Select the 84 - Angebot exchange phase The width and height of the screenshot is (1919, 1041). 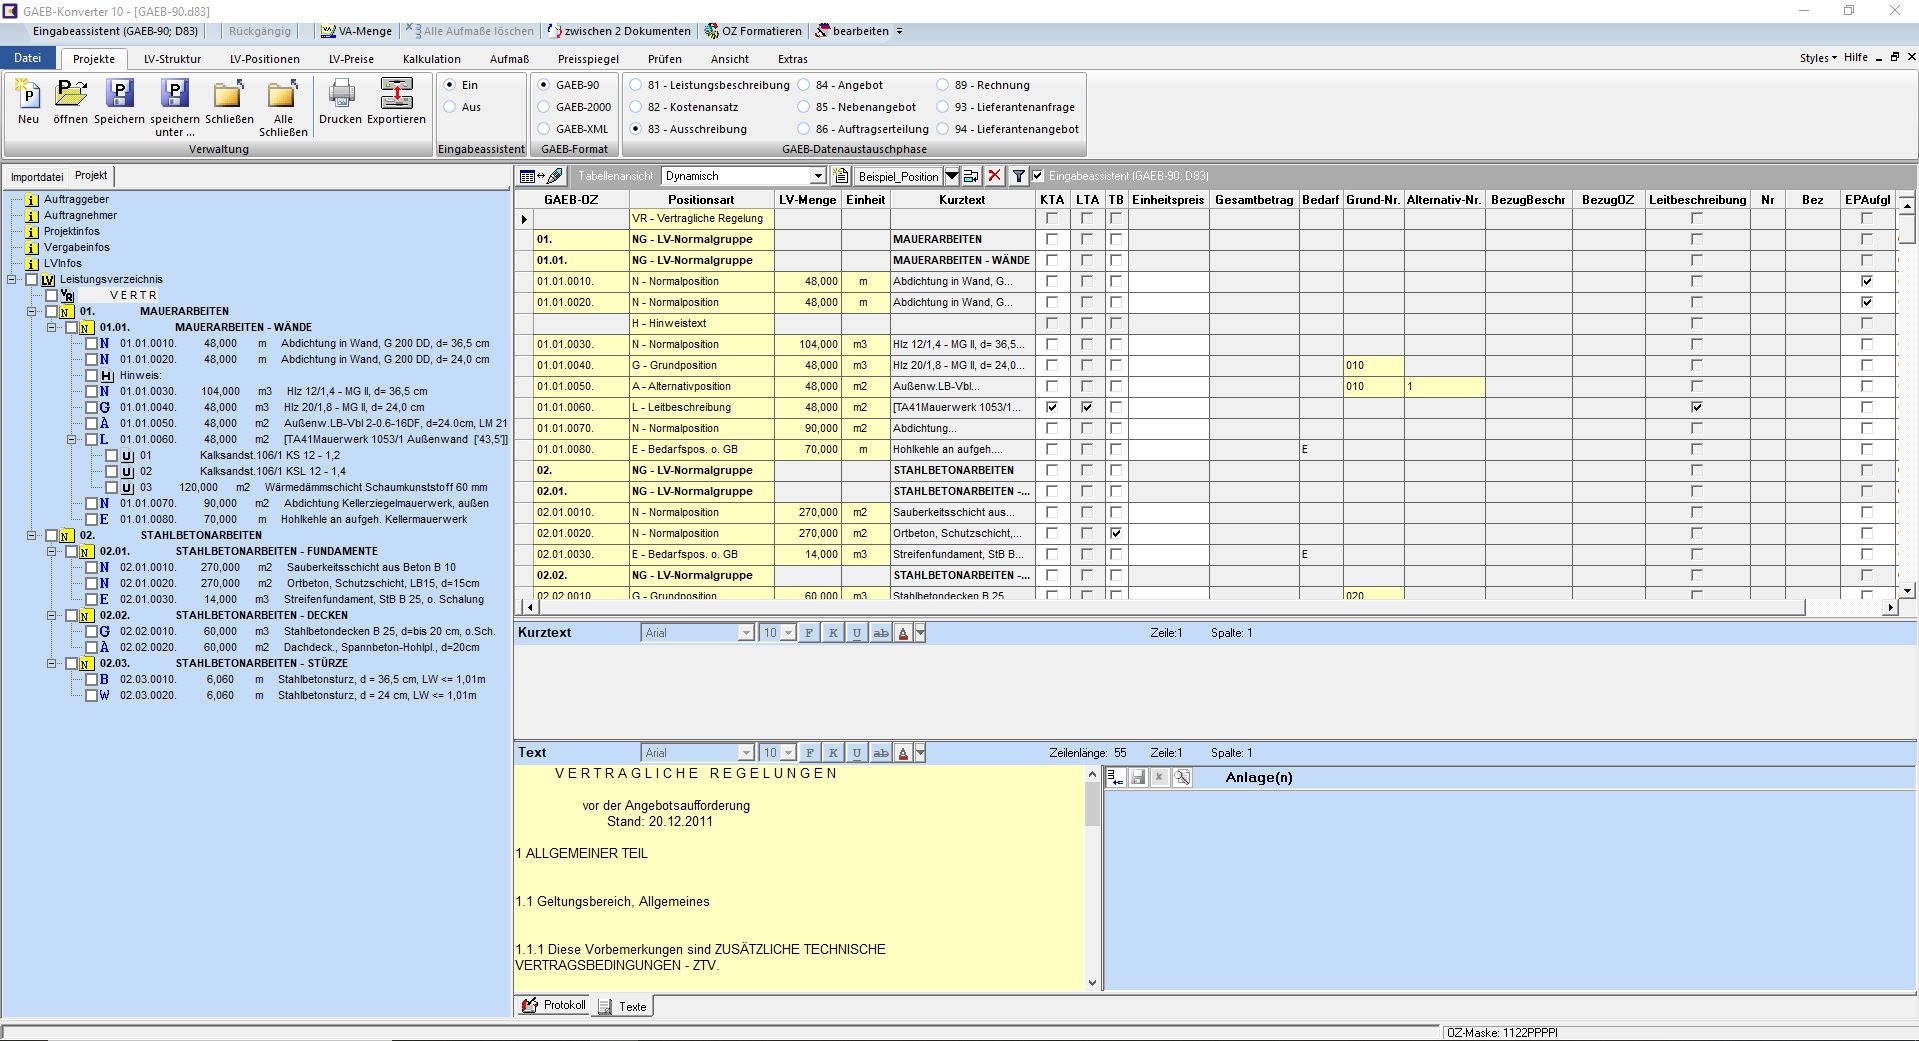pyautogui.click(x=804, y=85)
